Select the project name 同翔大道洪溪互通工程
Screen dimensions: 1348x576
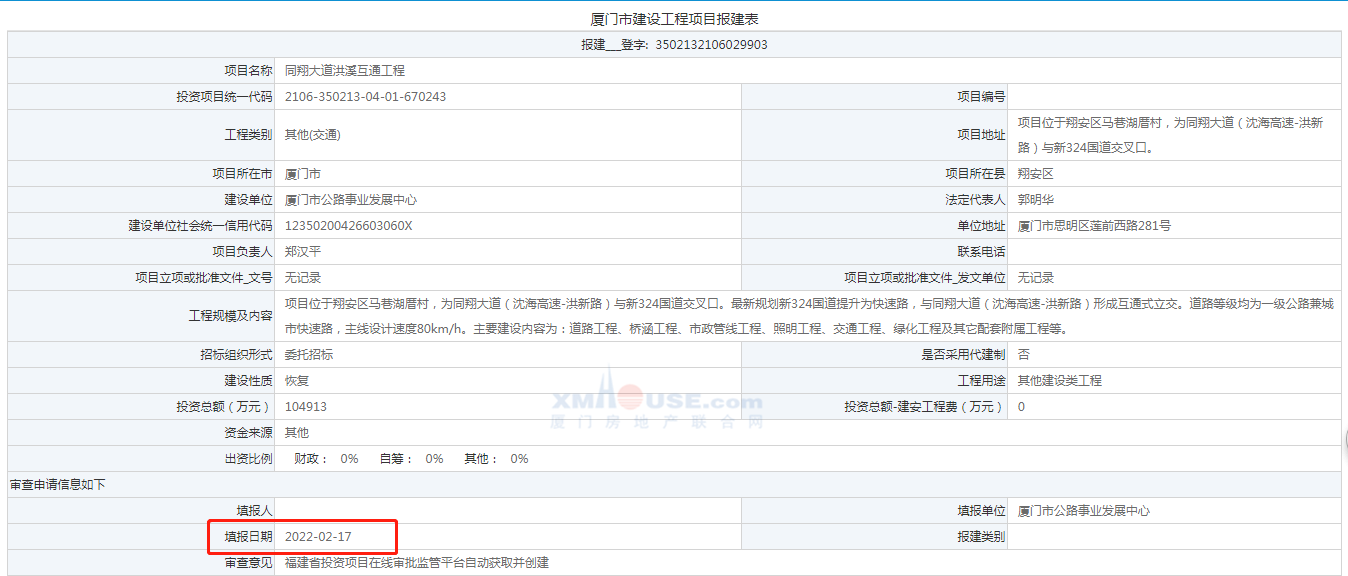[x=344, y=71]
